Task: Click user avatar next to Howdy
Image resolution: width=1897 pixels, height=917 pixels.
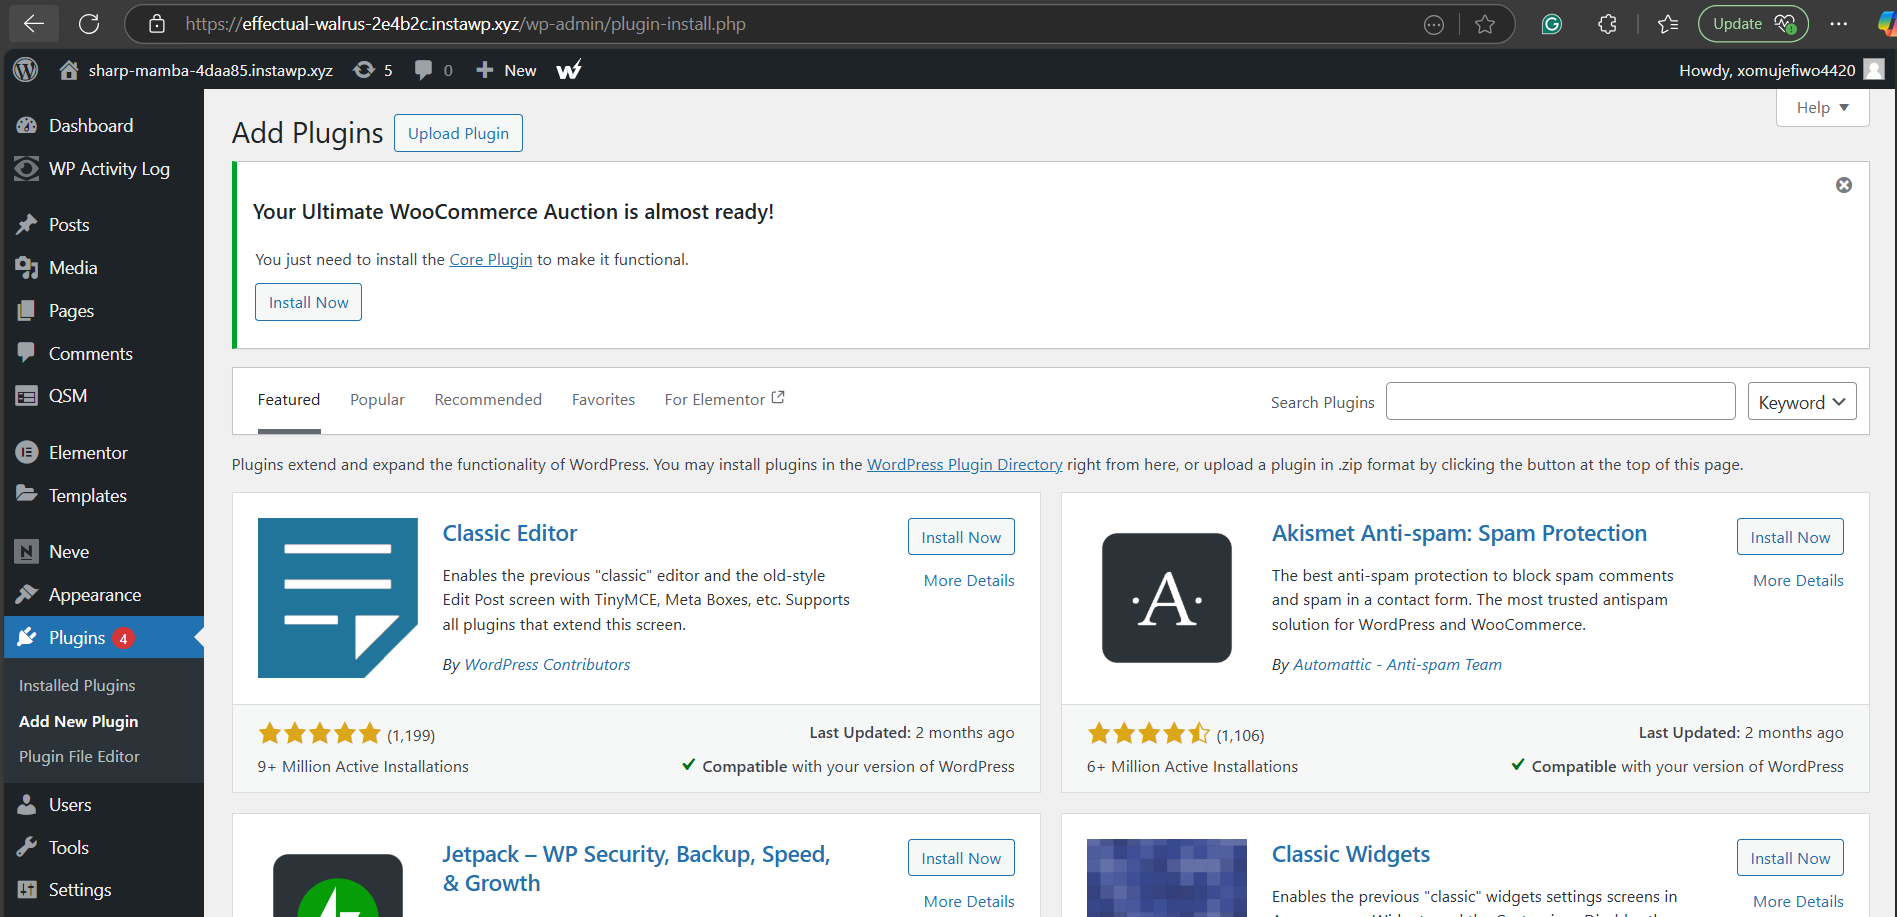Action: click(x=1875, y=70)
